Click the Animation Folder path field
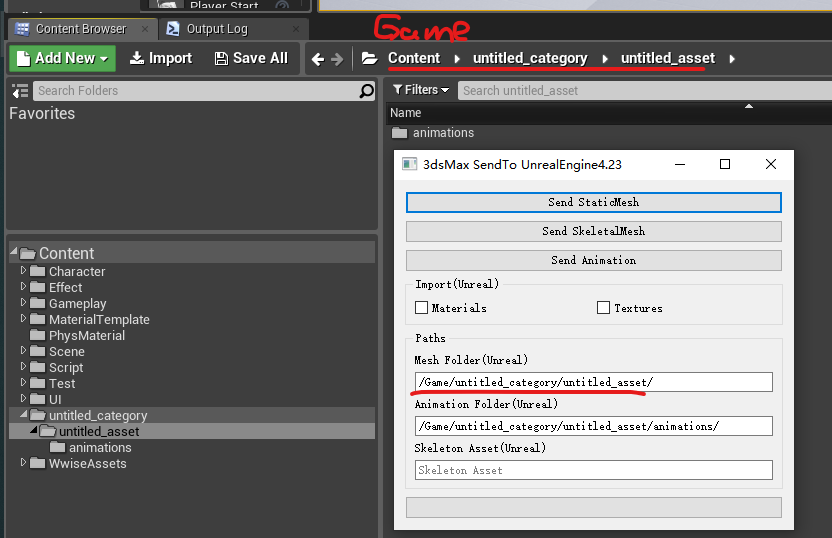 point(594,426)
